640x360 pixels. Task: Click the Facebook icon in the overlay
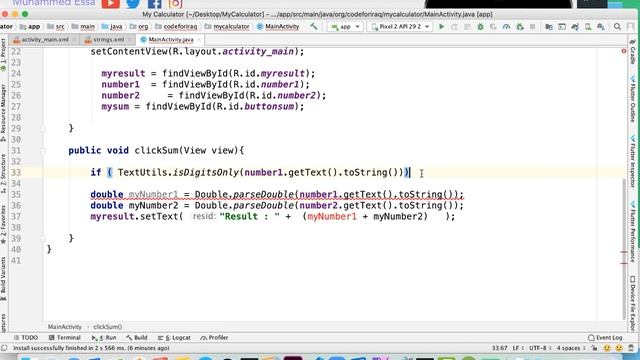(154, 4)
